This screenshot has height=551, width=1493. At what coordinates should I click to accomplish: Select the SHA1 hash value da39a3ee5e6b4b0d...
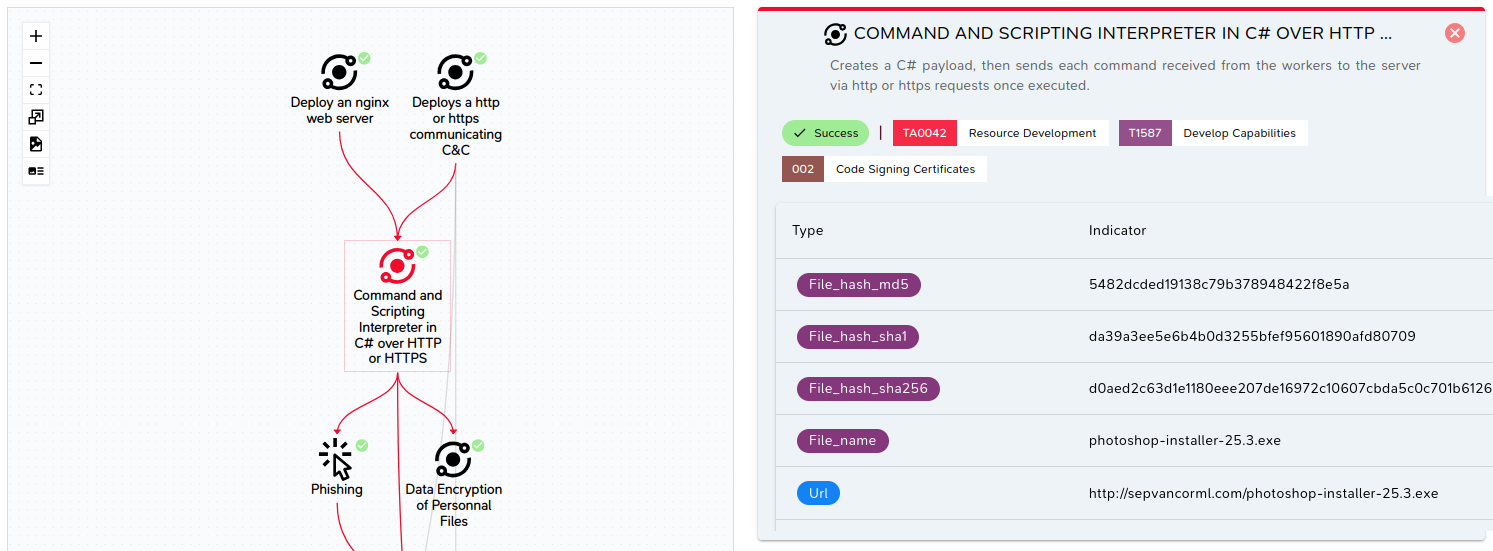(x=1252, y=336)
